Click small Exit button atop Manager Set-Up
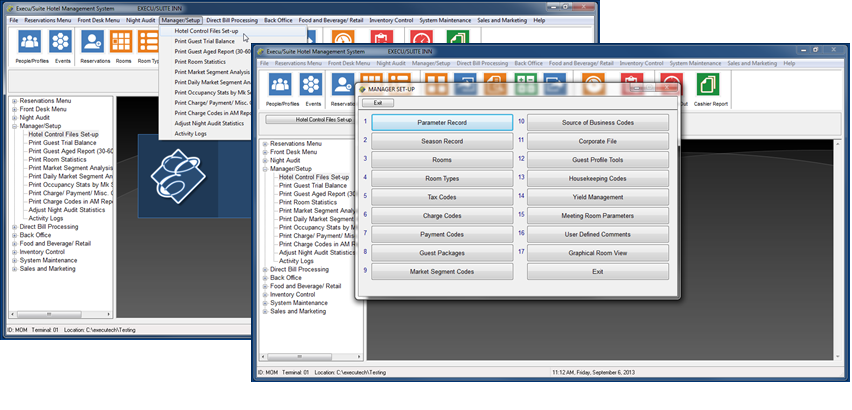Viewport: 852px width, 410px height. pyautogui.click(x=378, y=103)
